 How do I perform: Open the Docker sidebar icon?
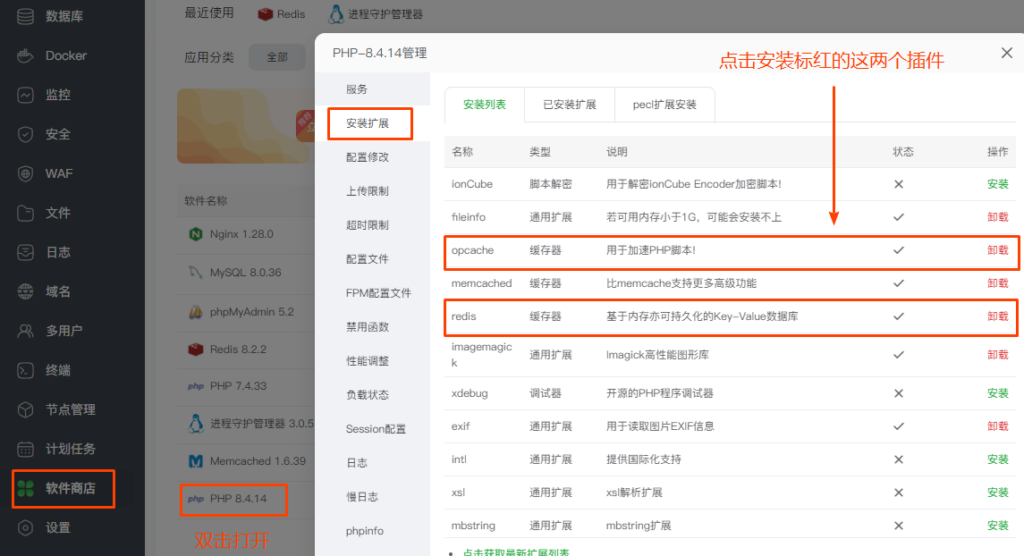25,56
